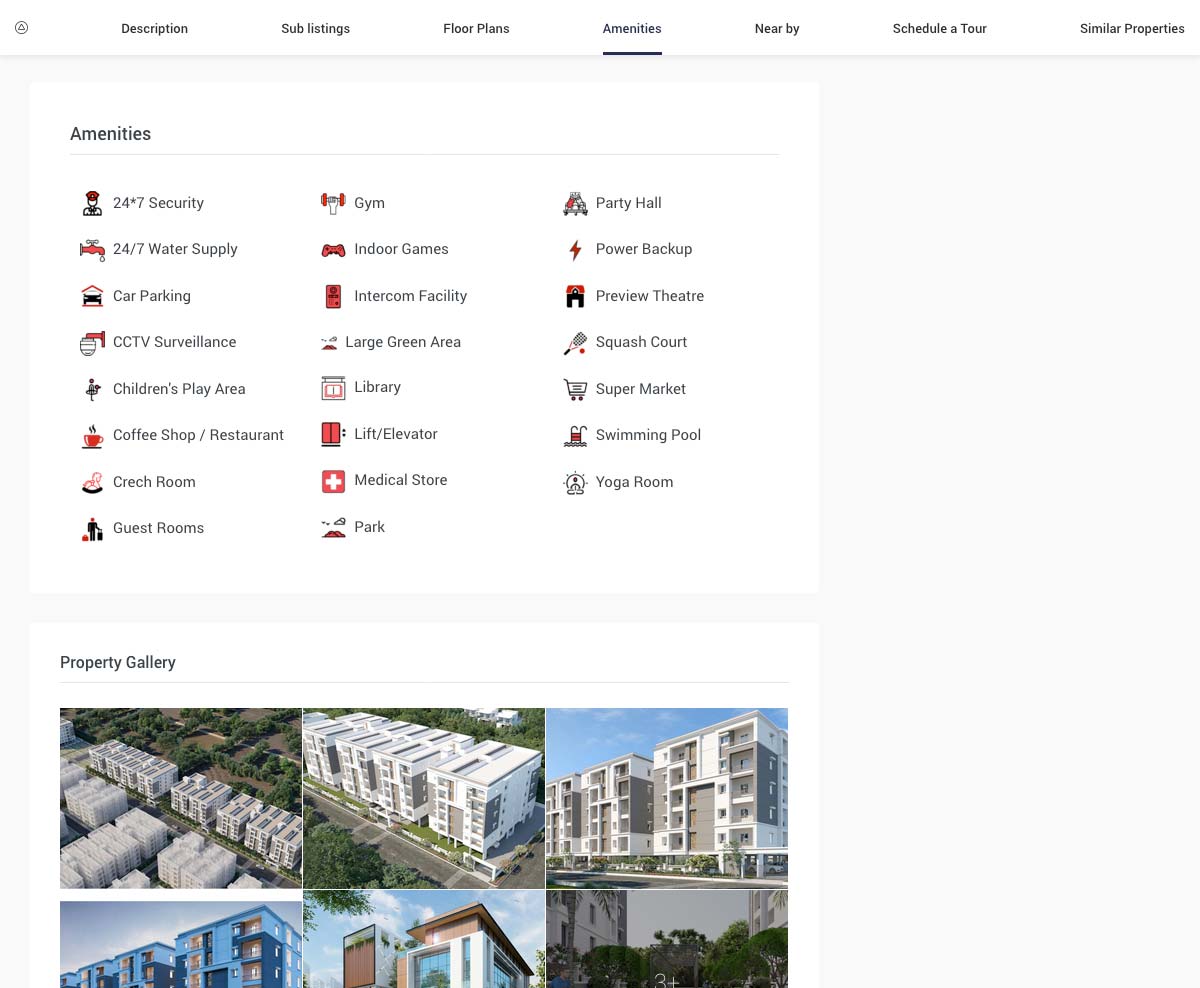Click the CCTV Surveillance camera icon
The image size is (1200, 988).
coord(92,342)
